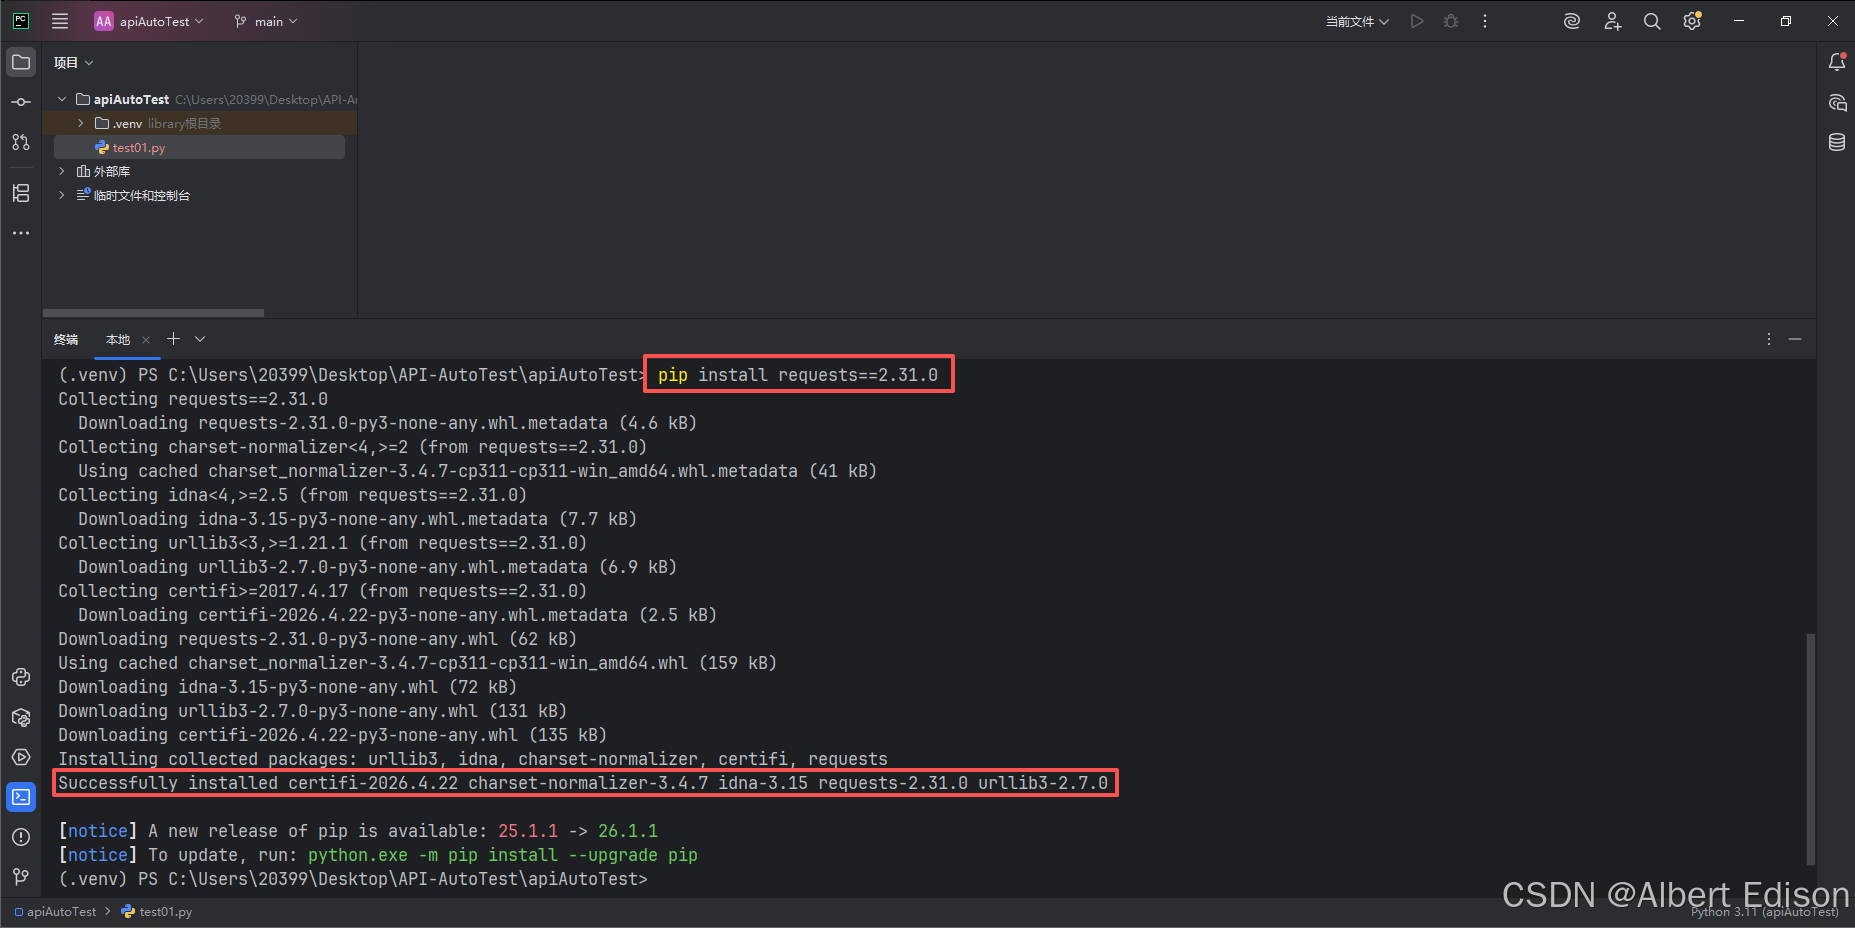This screenshot has height=928, width=1855.
Task: Hide the terminal panel
Action: (1795, 340)
